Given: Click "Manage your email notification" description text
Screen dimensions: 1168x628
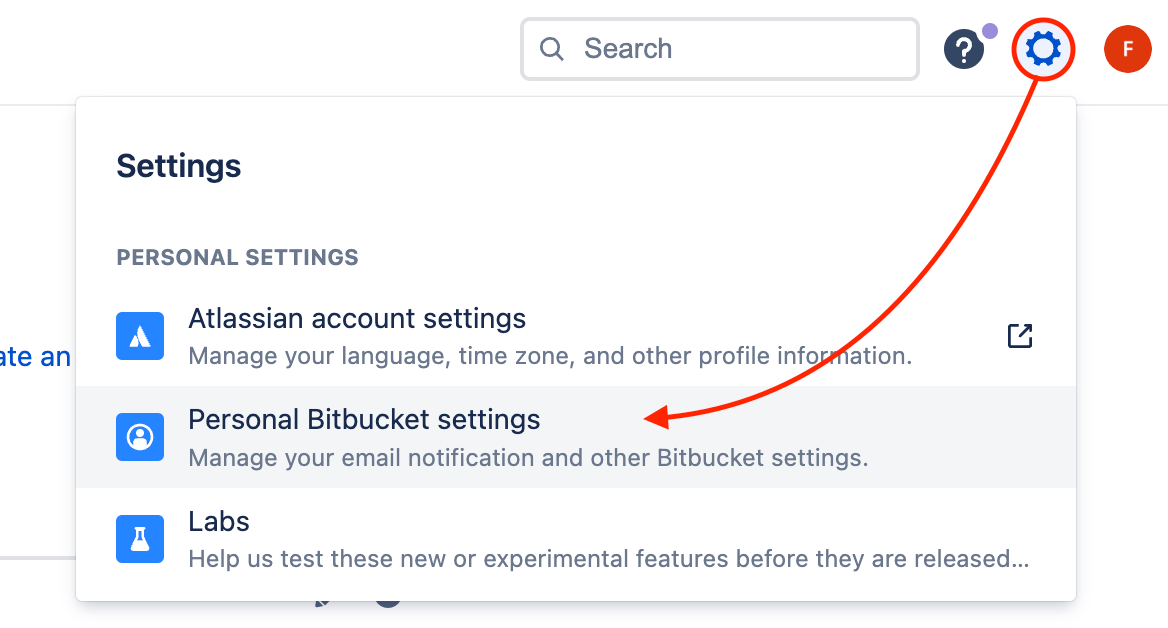Looking at the screenshot, I should (528, 457).
